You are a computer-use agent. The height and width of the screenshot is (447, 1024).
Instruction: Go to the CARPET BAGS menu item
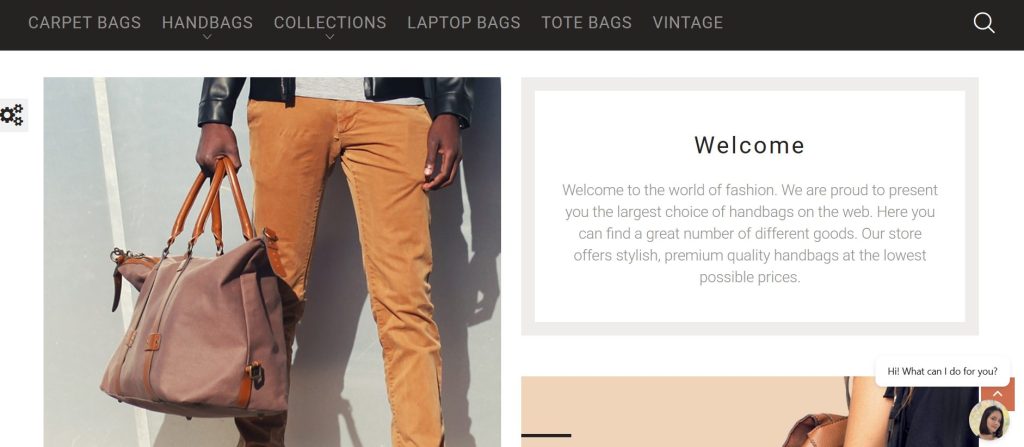84,23
